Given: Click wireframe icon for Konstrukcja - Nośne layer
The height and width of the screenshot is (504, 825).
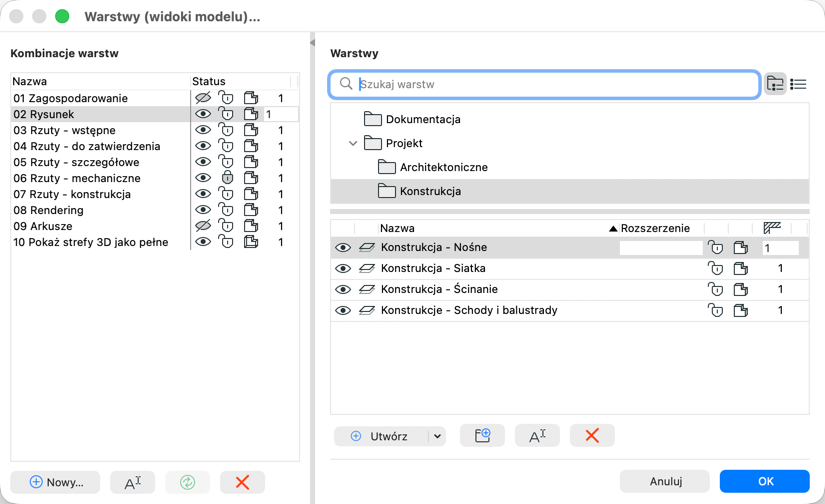Looking at the screenshot, I should (741, 247).
